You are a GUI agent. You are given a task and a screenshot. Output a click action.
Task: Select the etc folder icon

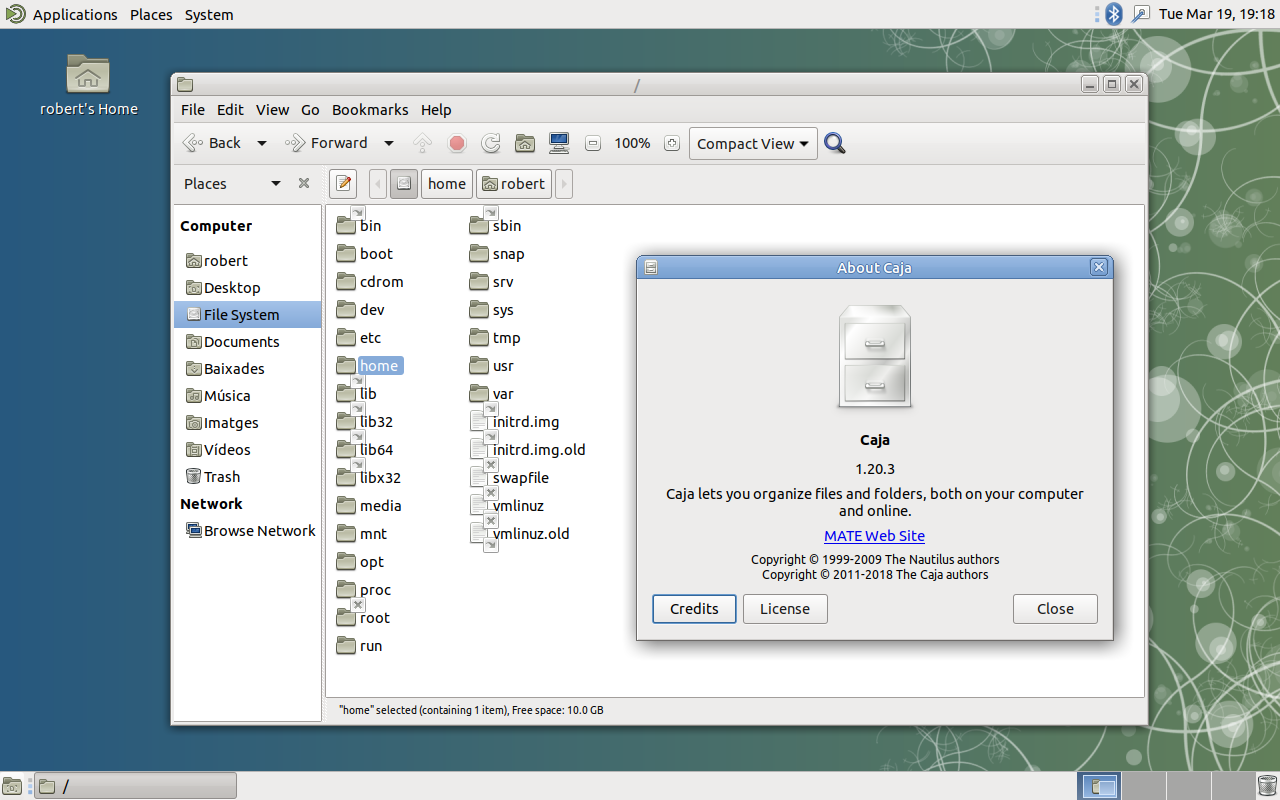(347, 338)
